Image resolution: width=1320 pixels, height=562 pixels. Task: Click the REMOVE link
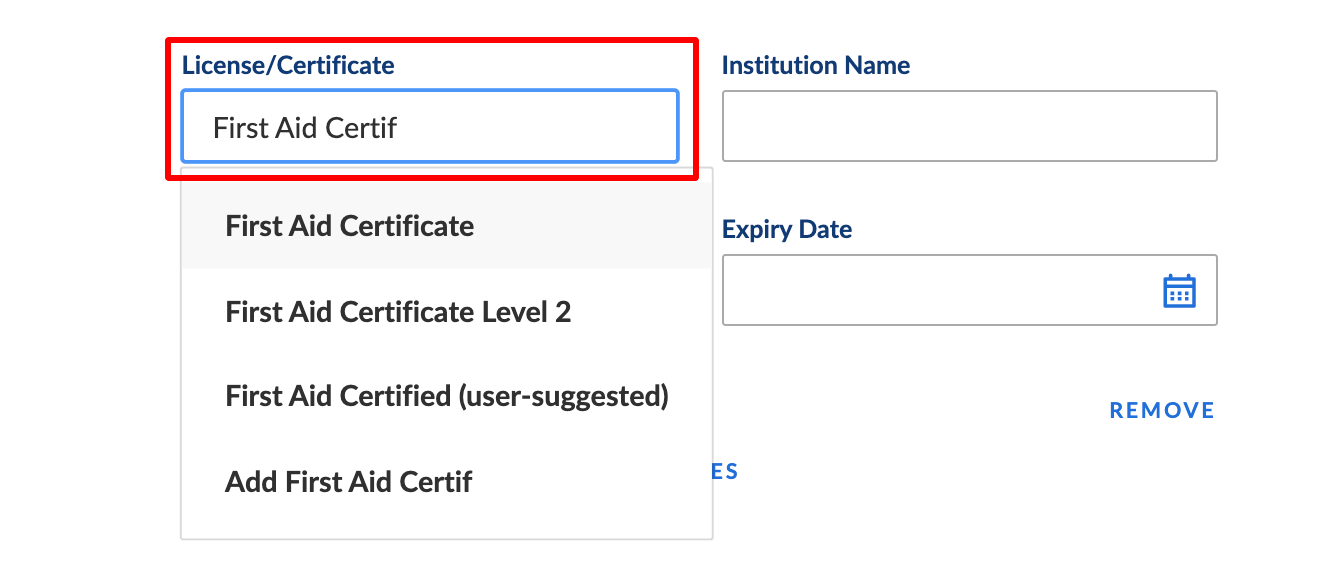coord(1162,410)
